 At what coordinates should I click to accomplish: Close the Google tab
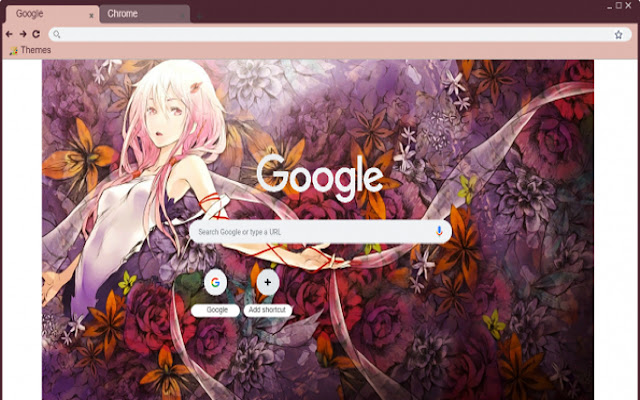[x=91, y=16]
